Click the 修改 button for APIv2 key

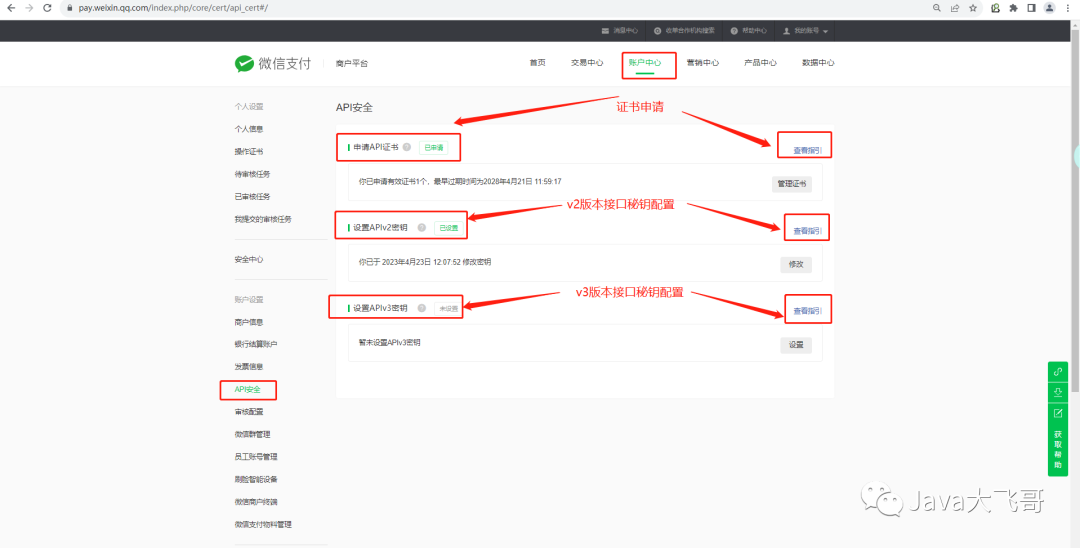point(796,264)
